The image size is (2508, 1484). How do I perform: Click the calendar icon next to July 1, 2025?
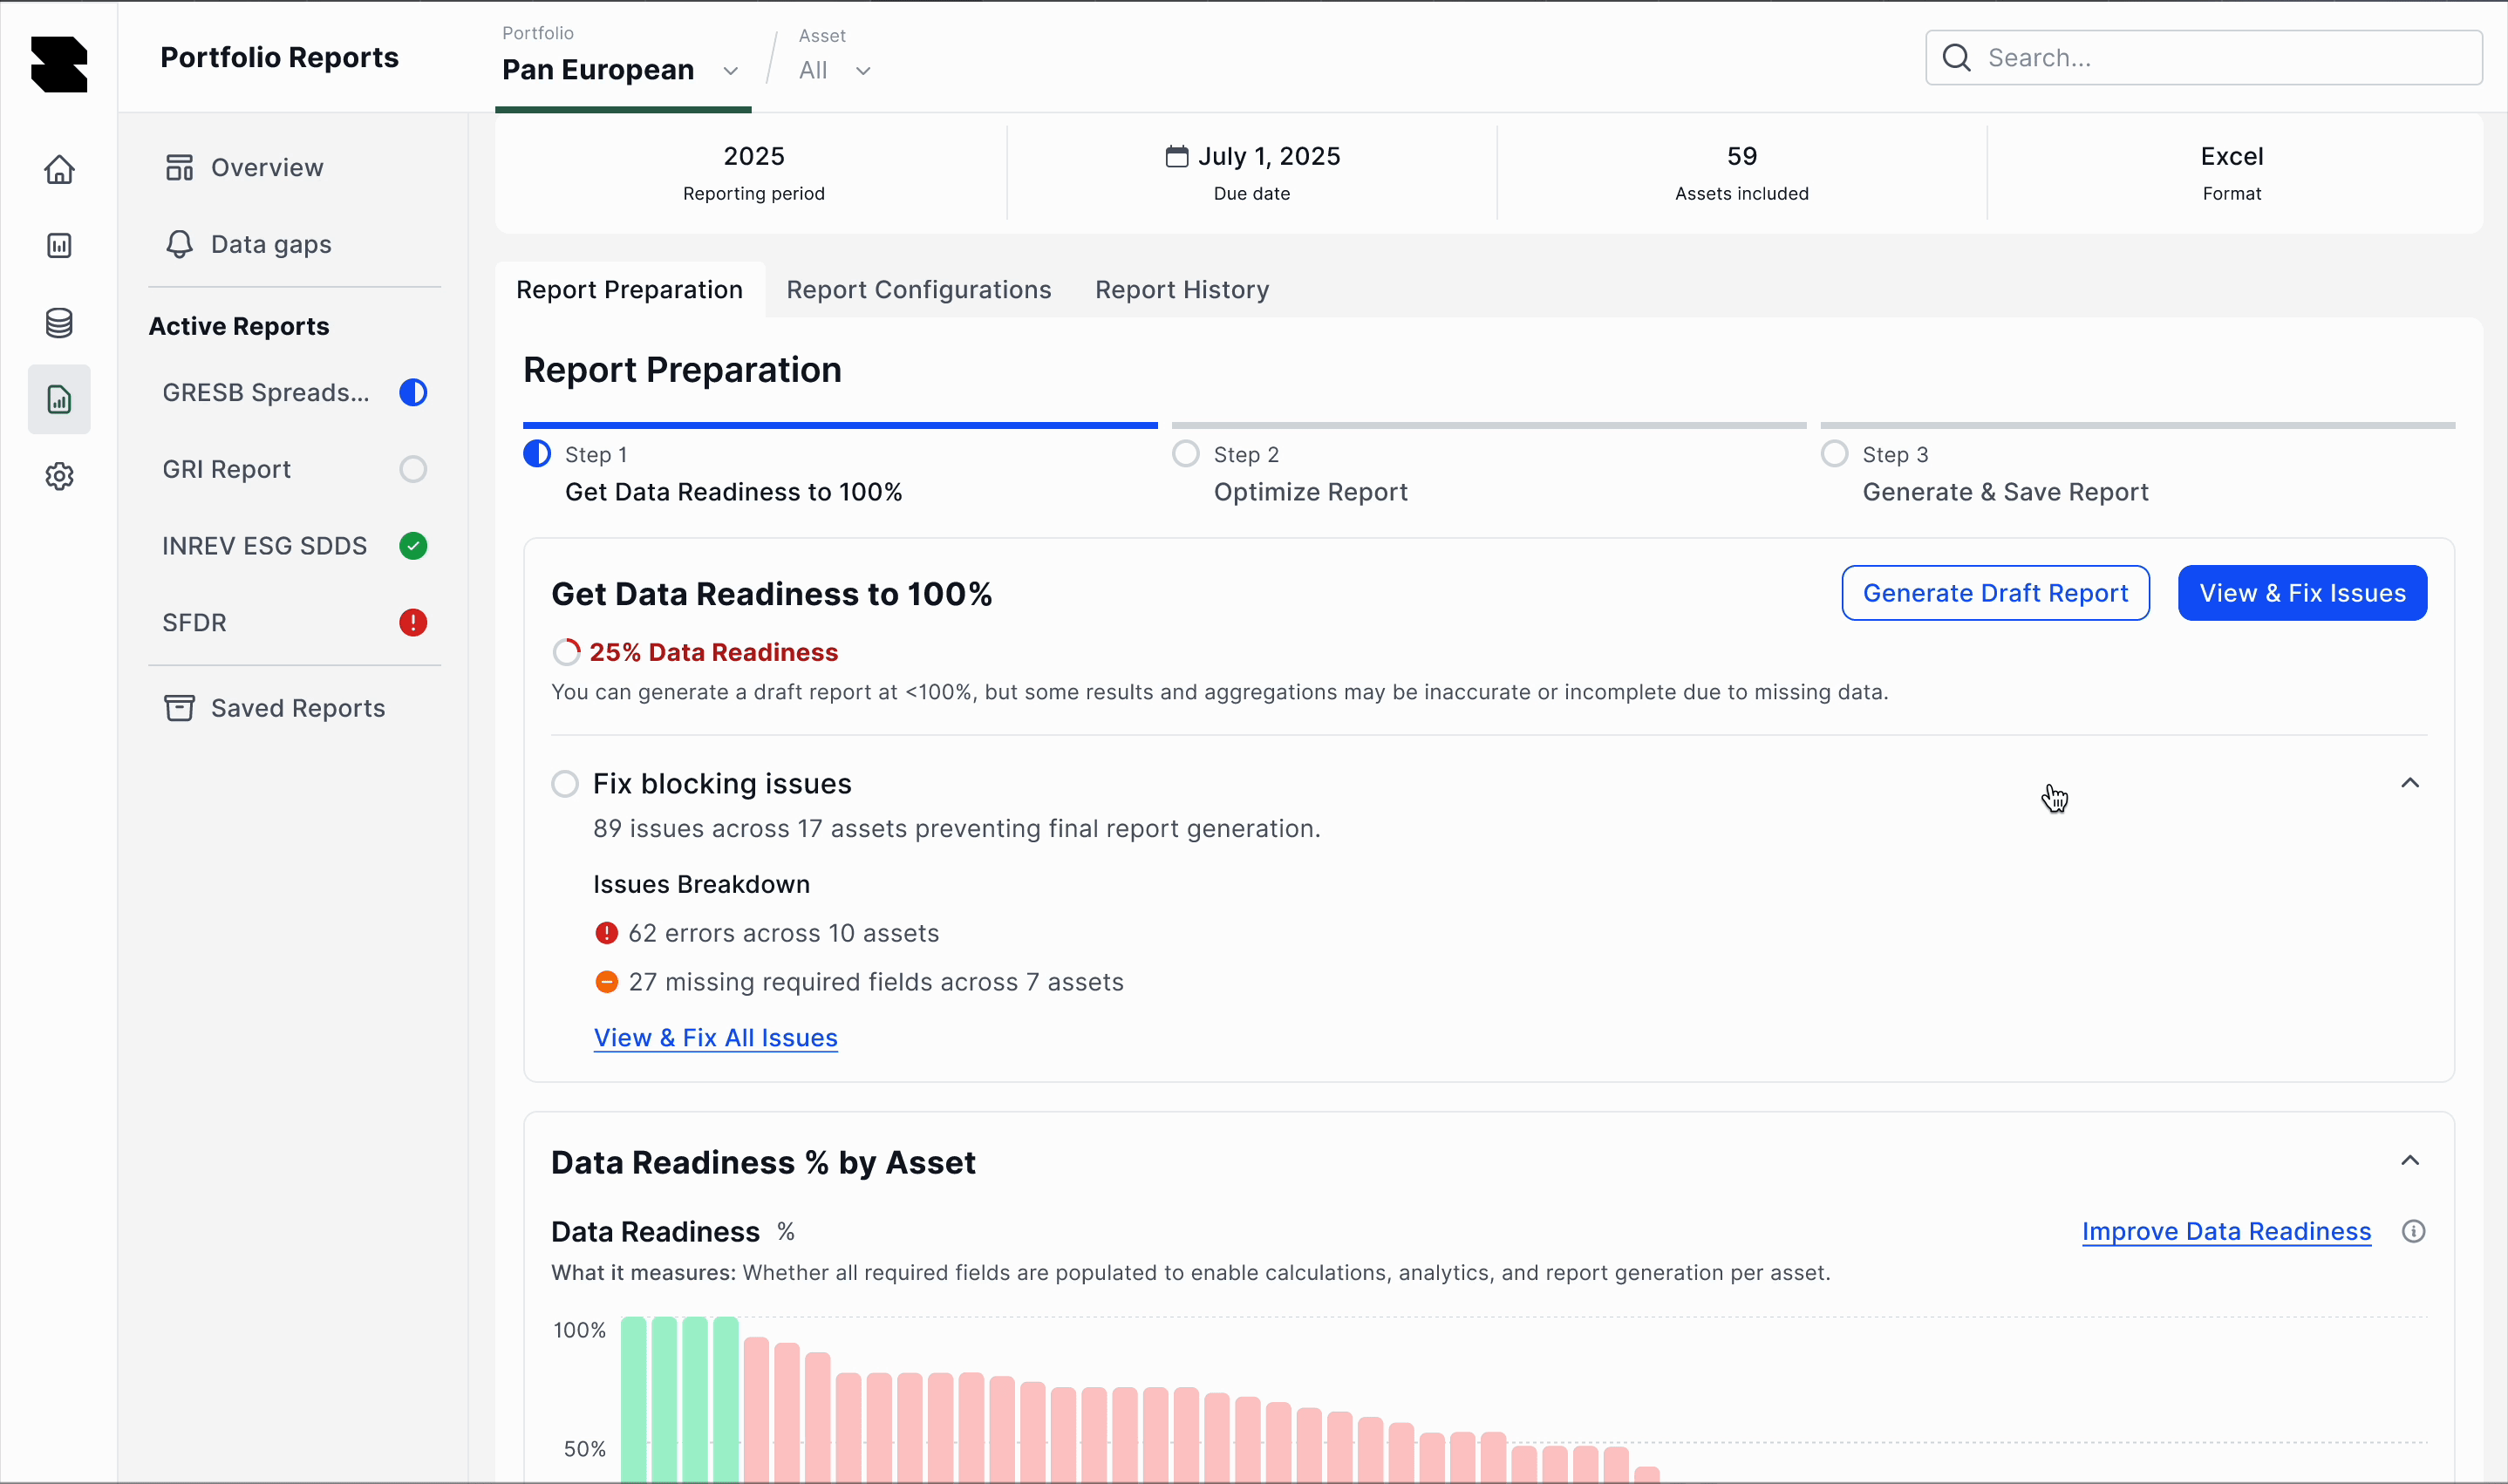(x=1177, y=156)
